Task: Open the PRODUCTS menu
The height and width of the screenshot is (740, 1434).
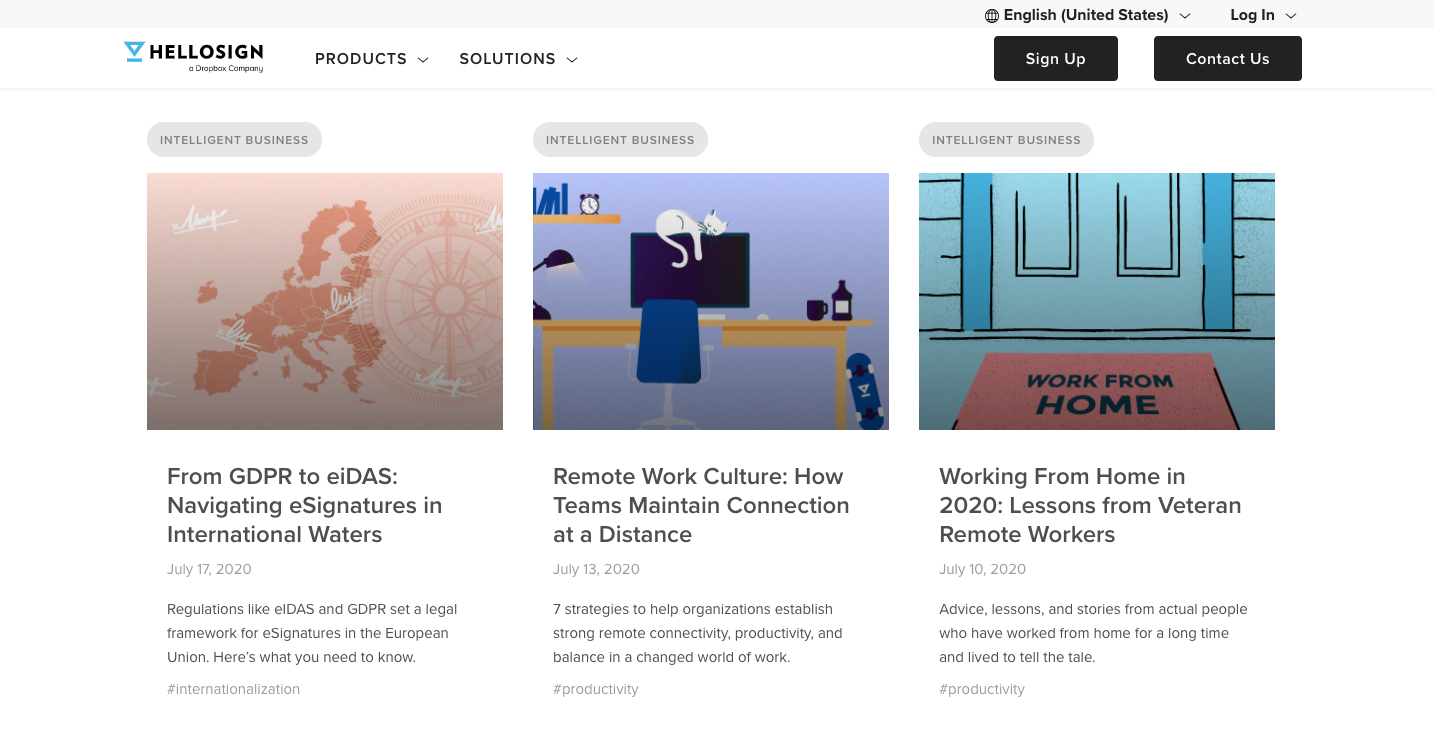Action: point(361,59)
